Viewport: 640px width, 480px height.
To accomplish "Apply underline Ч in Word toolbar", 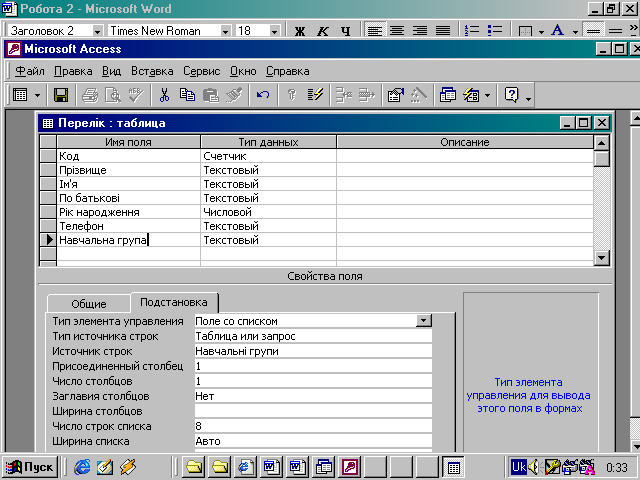I will coord(346,31).
